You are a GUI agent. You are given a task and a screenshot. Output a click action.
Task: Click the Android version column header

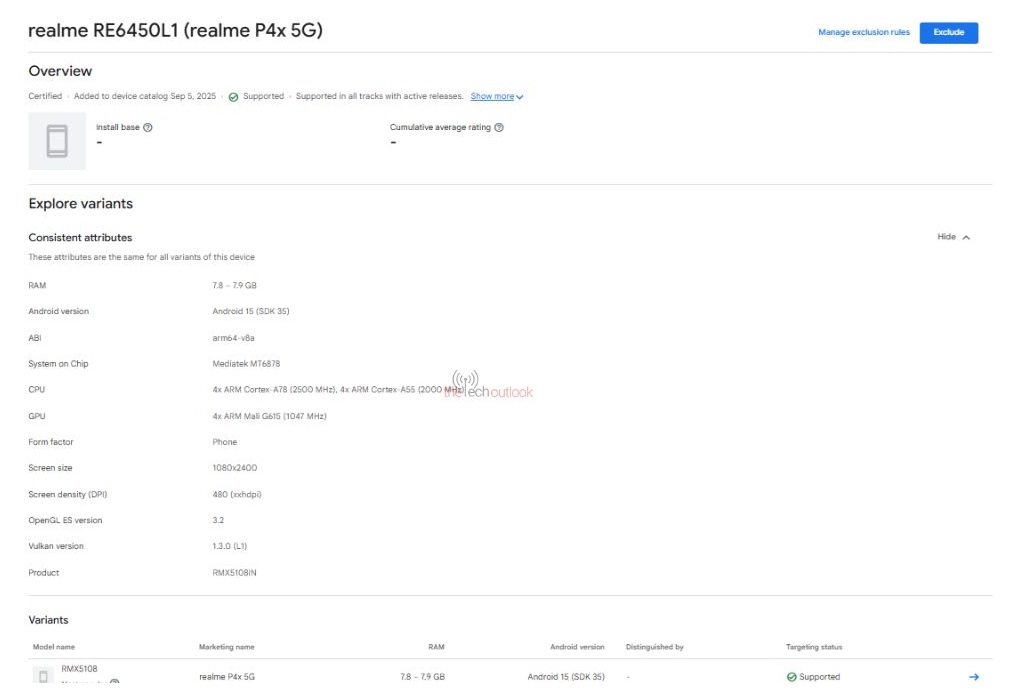pos(576,647)
